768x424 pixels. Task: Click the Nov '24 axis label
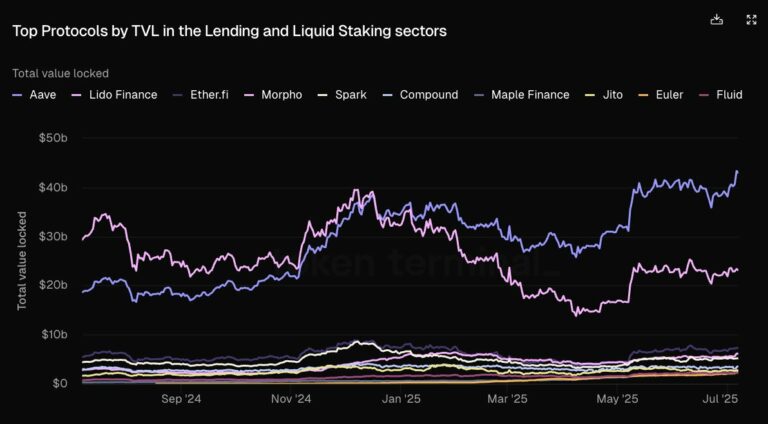point(291,399)
